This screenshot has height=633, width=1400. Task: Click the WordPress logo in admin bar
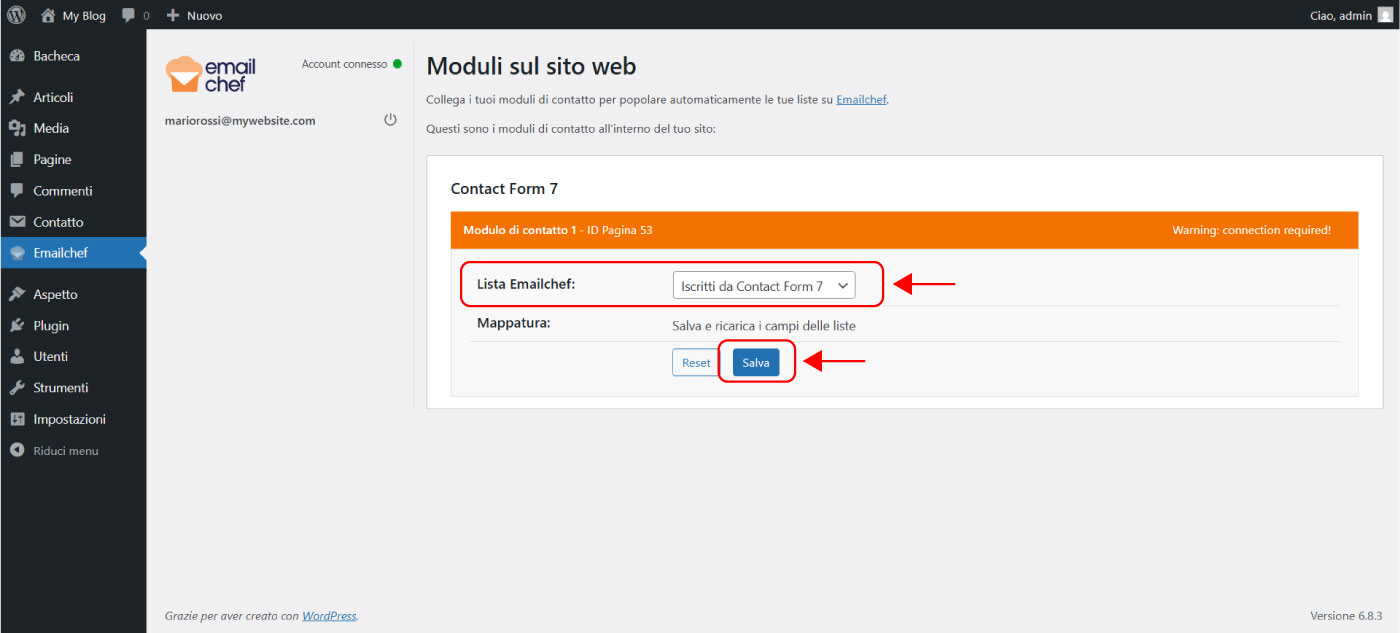pos(16,15)
